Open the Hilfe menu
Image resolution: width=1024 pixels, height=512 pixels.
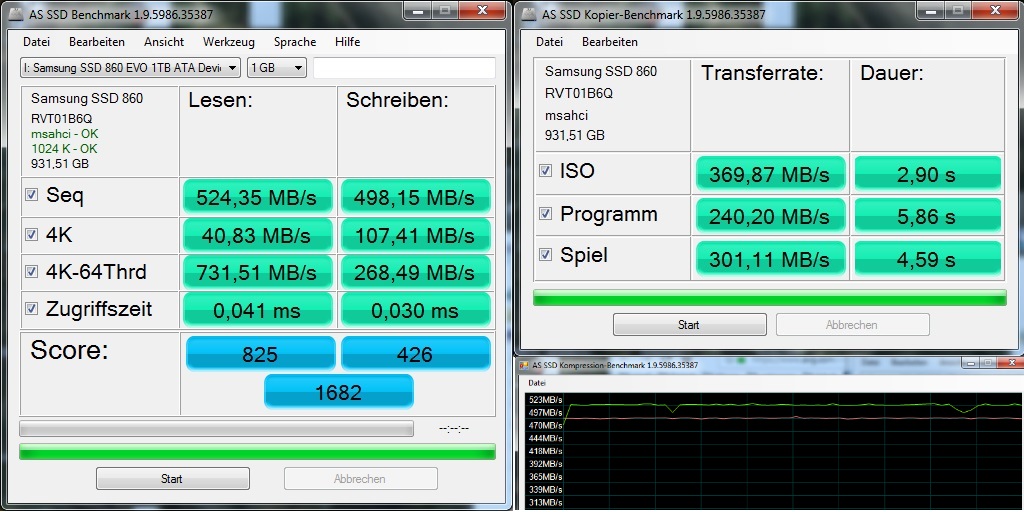coord(347,42)
